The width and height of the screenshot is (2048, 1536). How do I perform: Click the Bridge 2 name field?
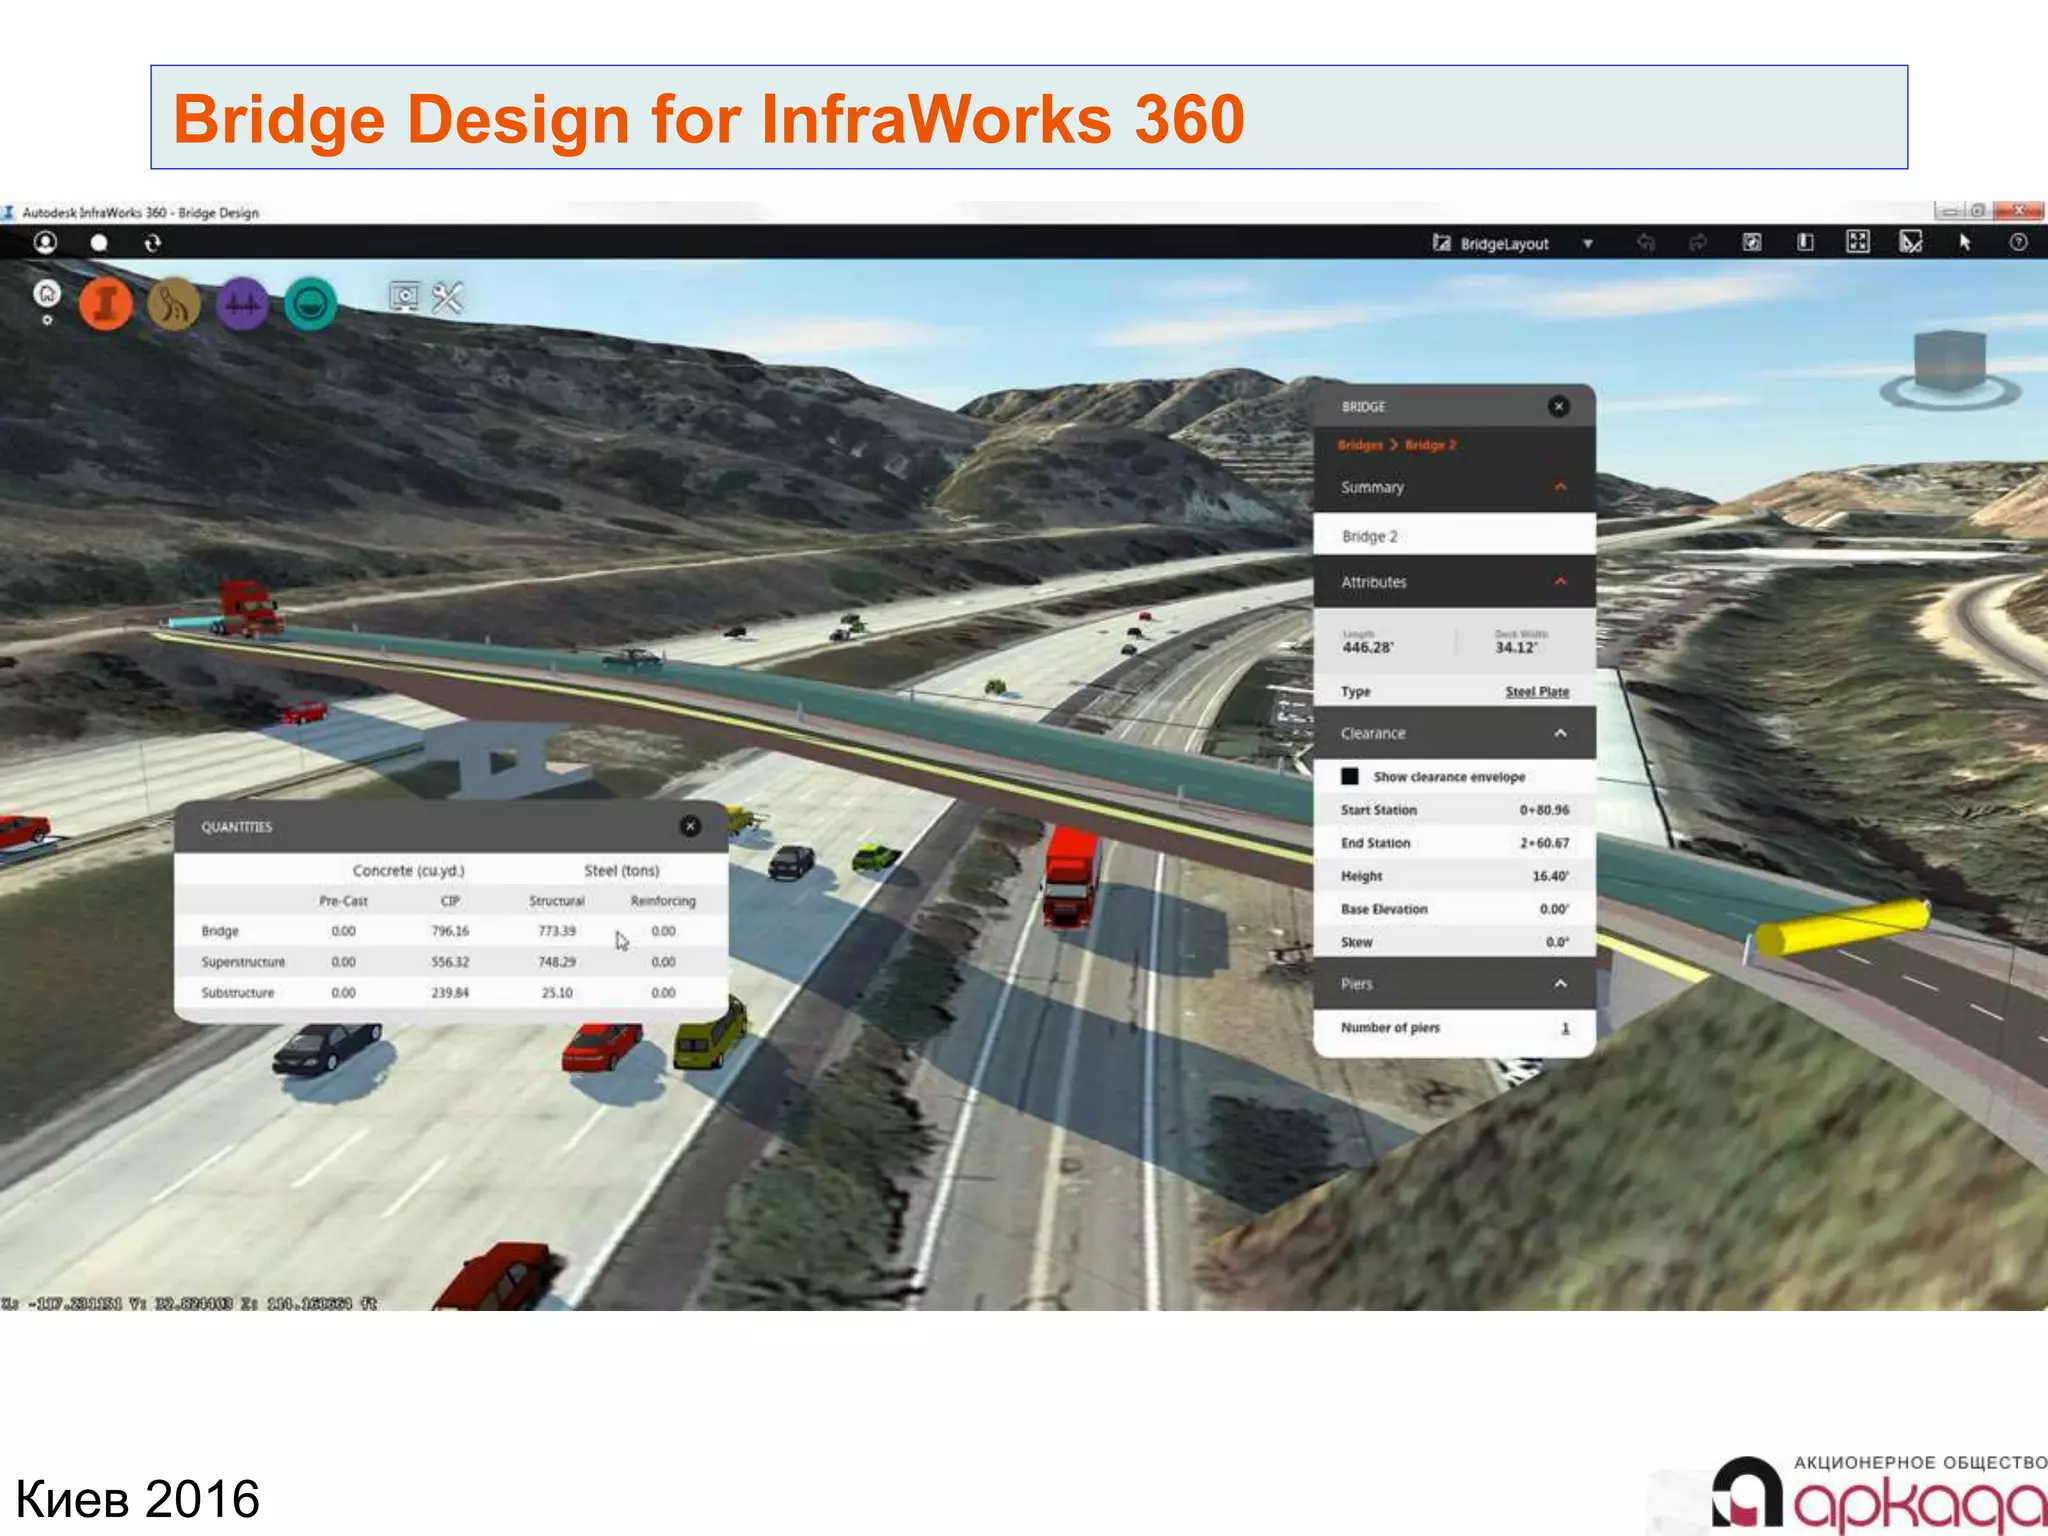tap(1454, 536)
